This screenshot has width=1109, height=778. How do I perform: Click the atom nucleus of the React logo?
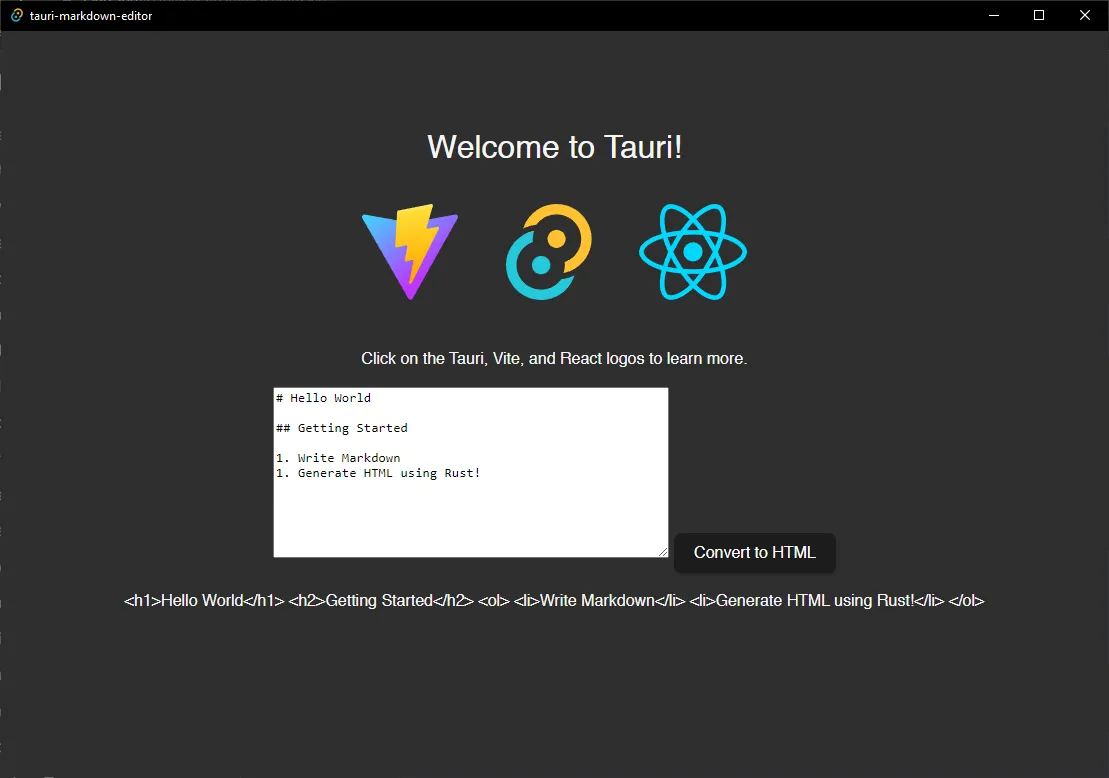click(x=692, y=251)
